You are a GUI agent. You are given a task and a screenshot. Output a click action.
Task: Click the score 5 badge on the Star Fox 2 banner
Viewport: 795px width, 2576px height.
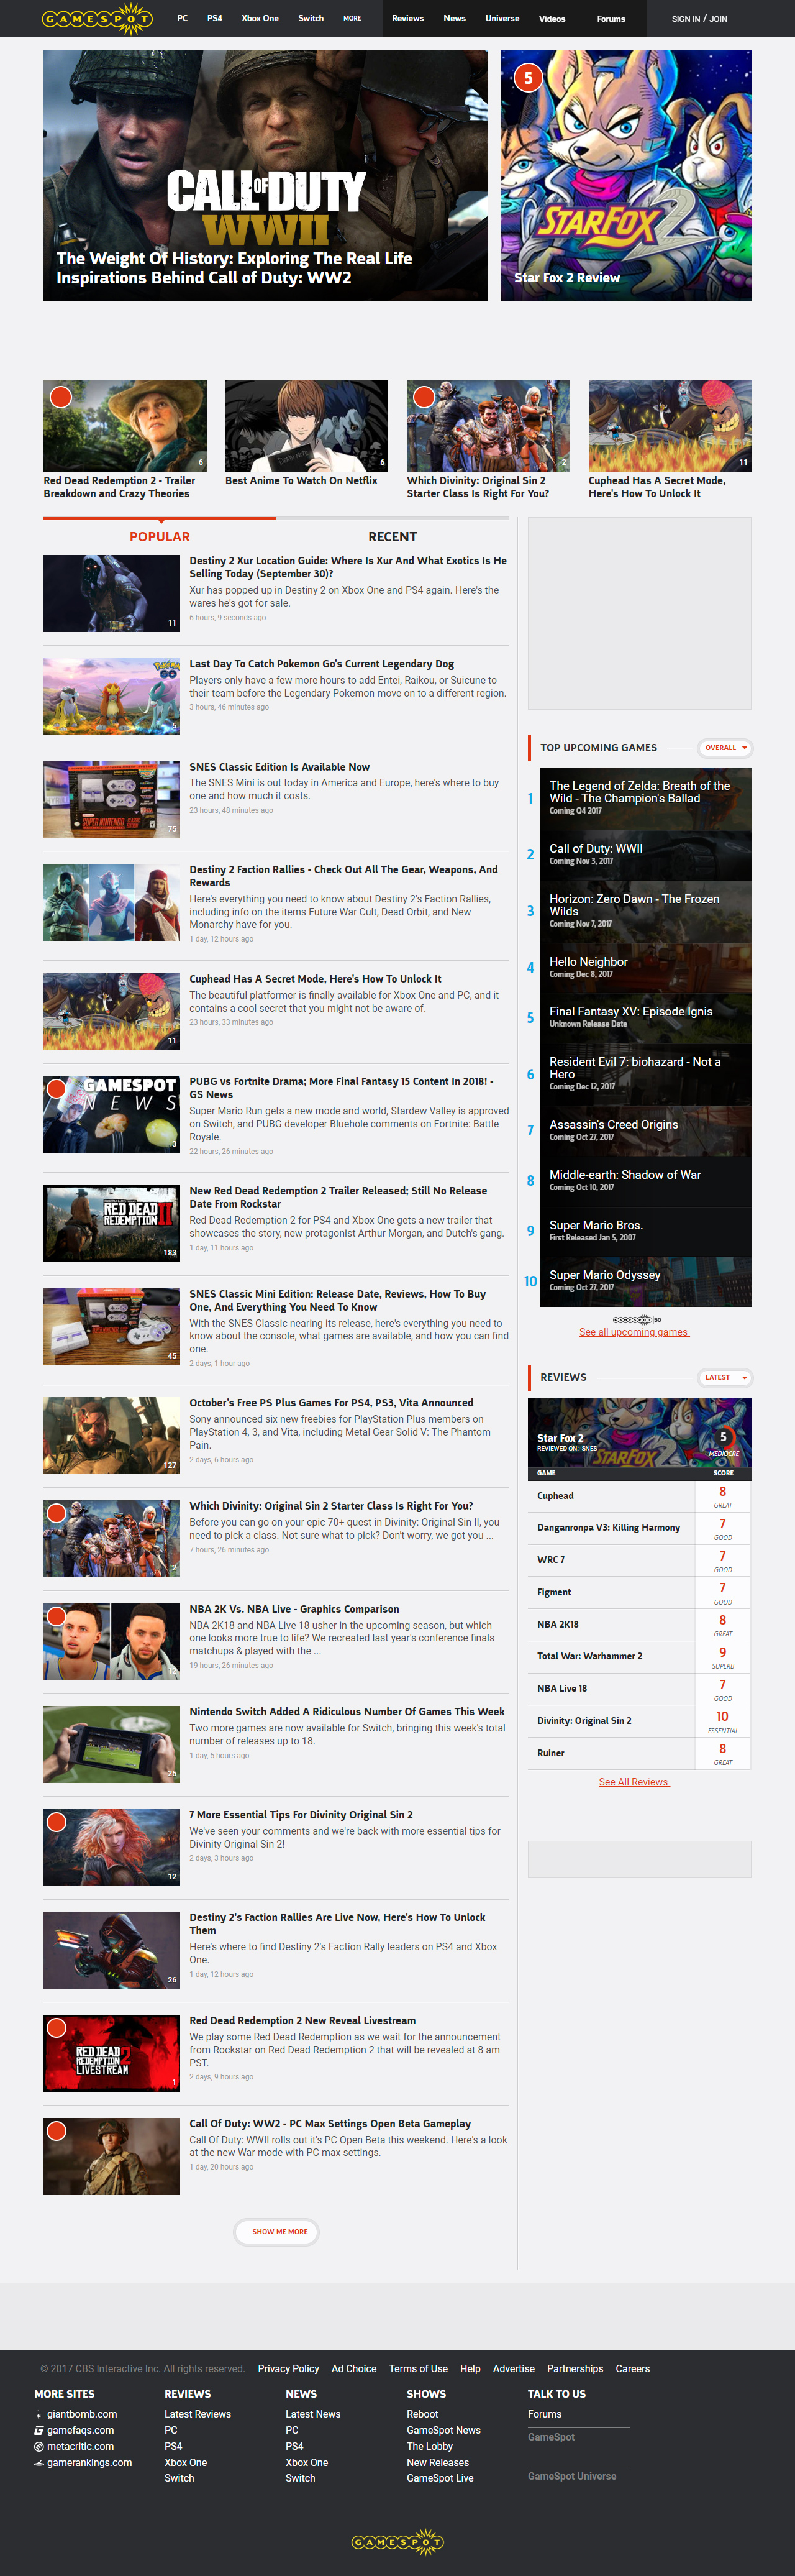(528, 77)
